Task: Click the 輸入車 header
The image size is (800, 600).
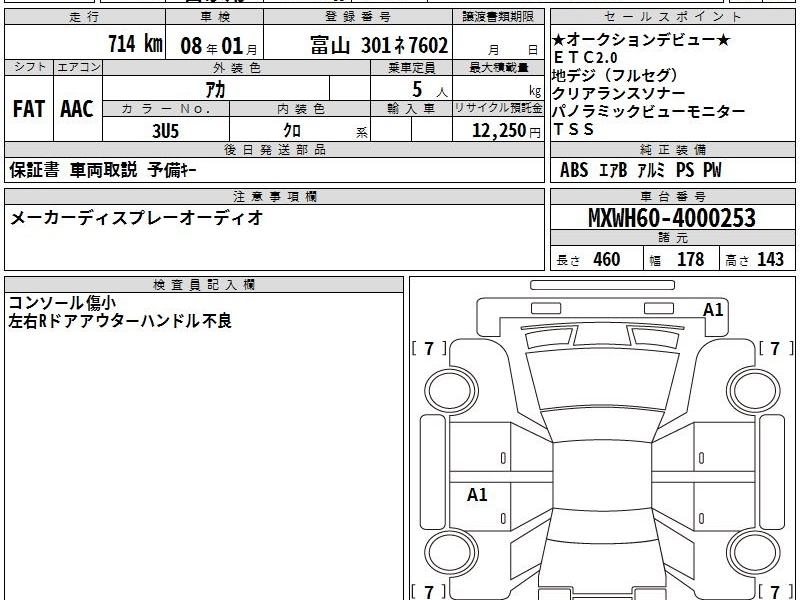Action: (x=411, y=108)
